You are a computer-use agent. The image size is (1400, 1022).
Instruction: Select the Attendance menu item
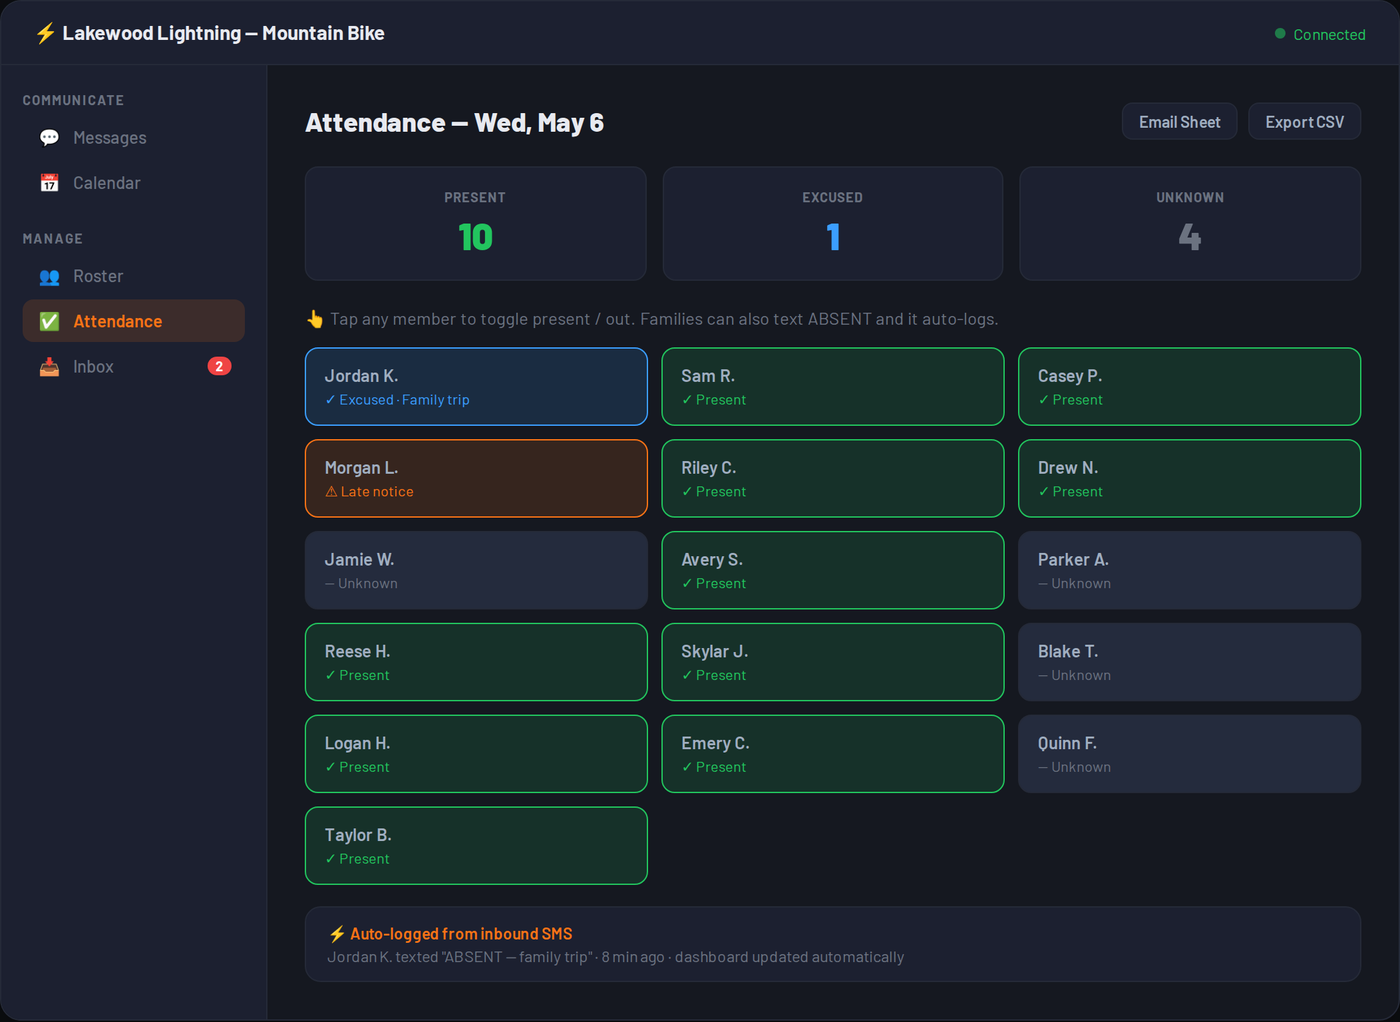pos(134,321)
